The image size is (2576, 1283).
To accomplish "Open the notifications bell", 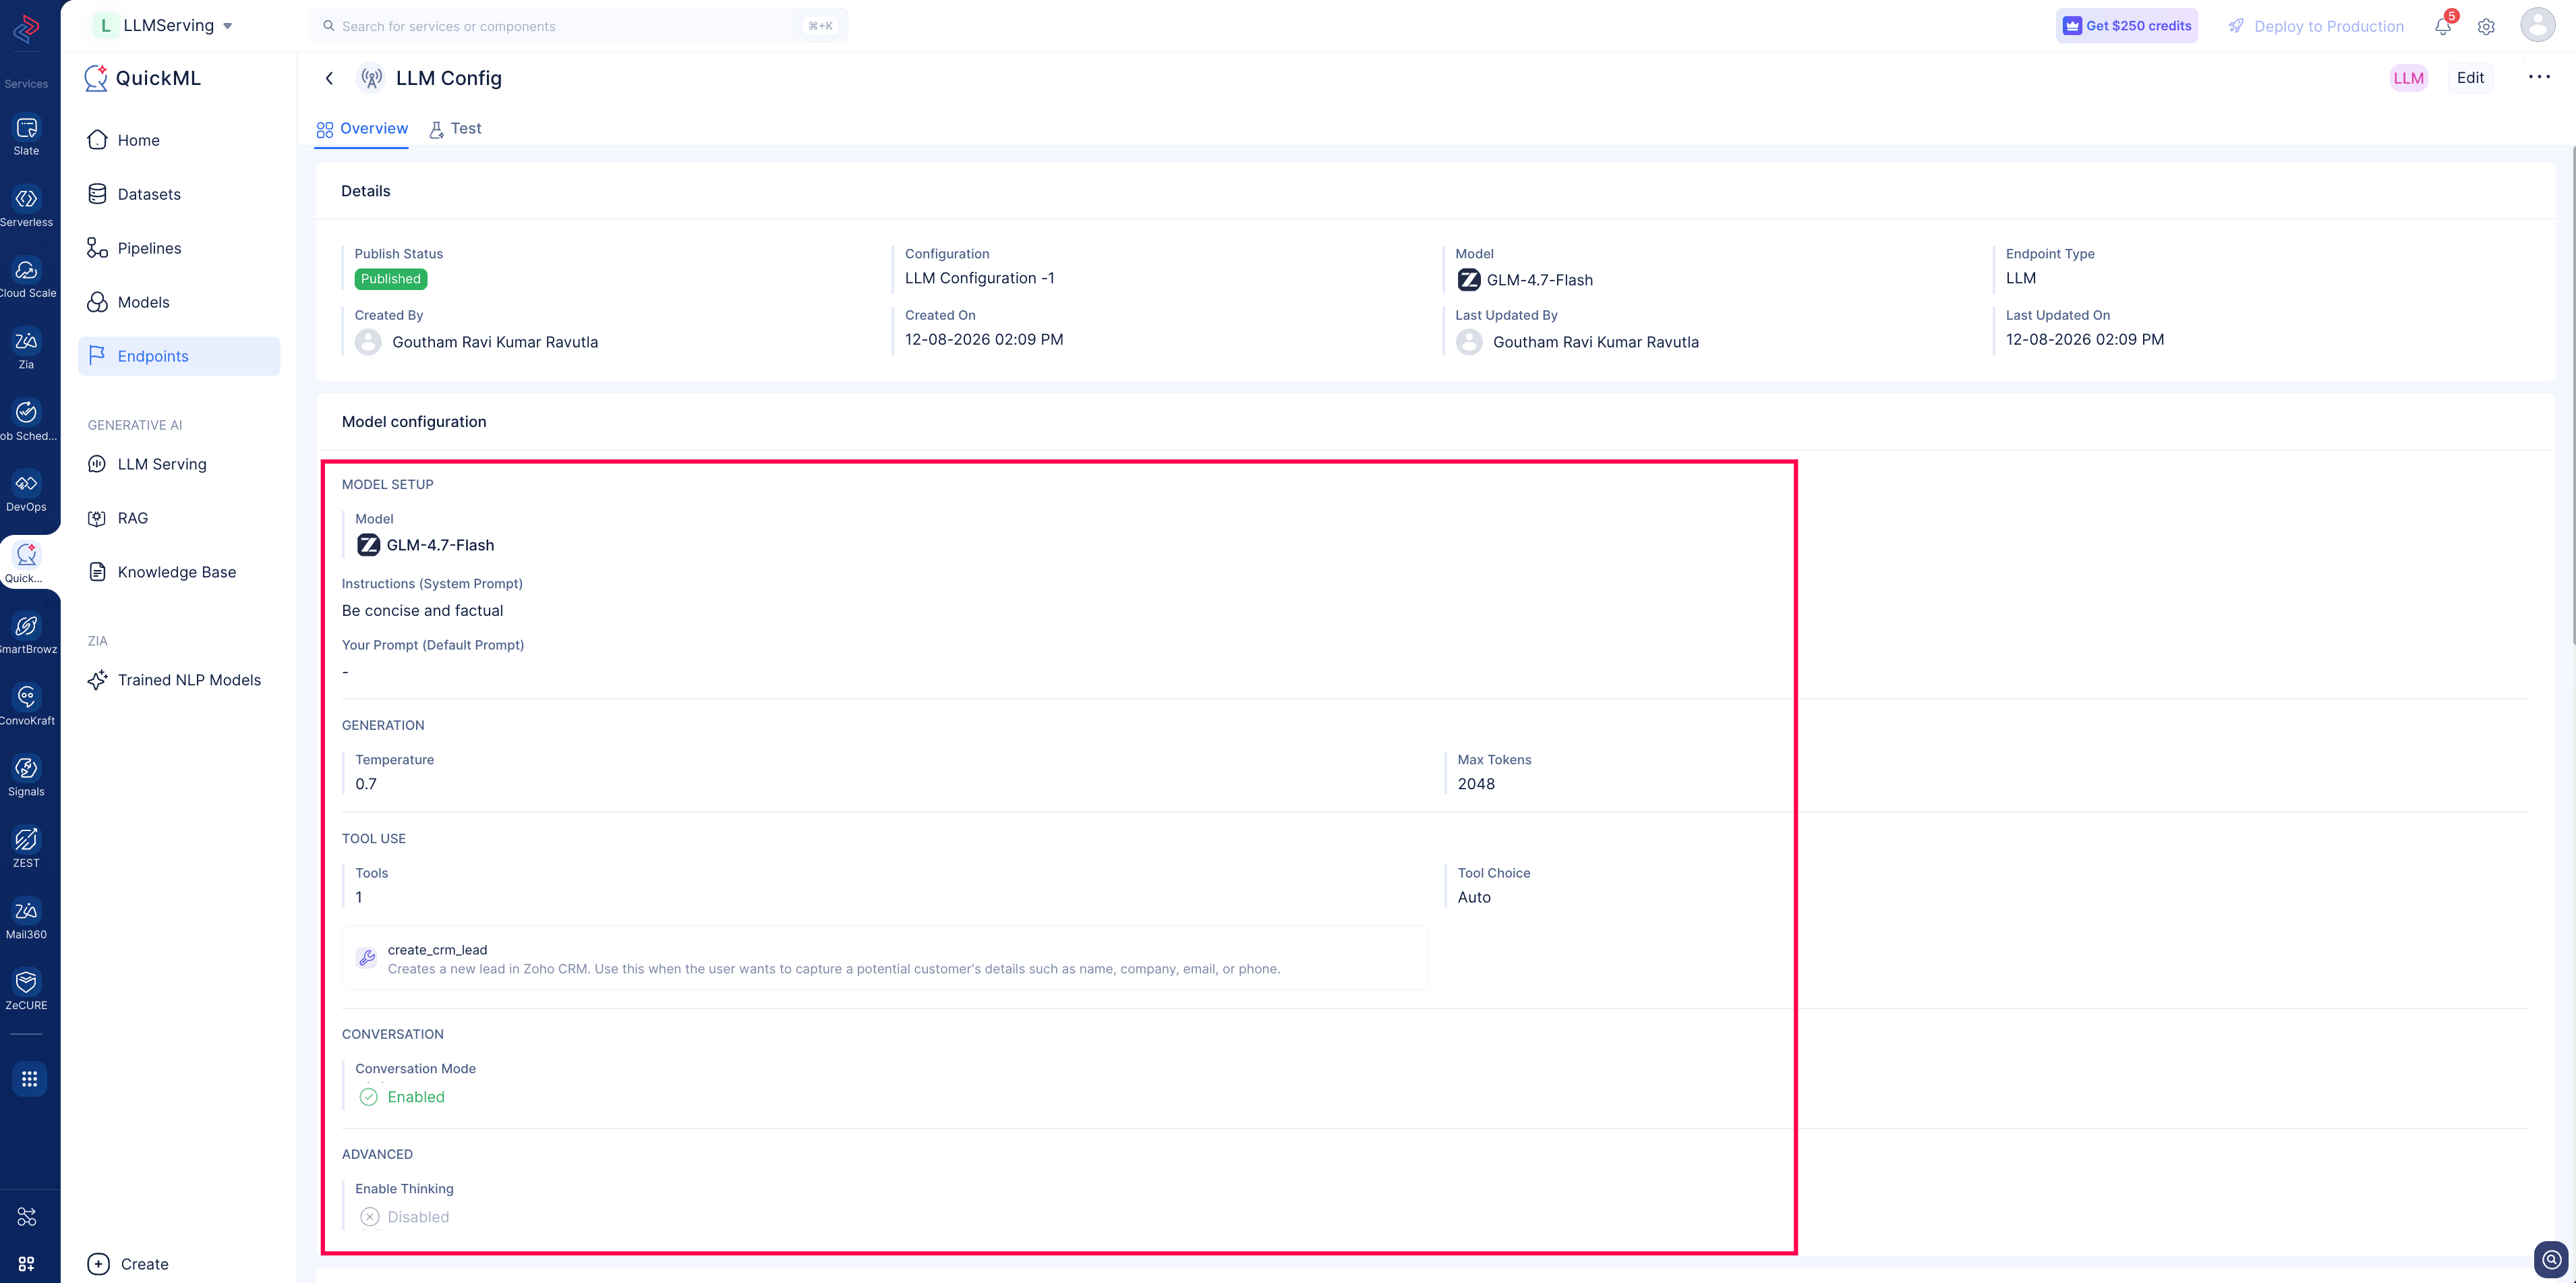I will point(2443,26).
